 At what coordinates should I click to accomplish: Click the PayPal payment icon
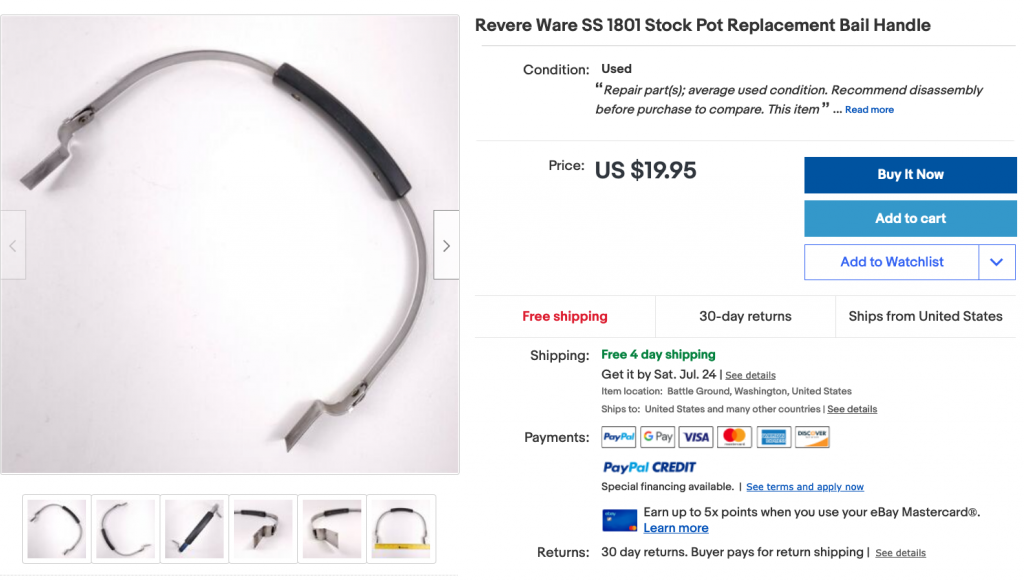[x=618, y=437]
